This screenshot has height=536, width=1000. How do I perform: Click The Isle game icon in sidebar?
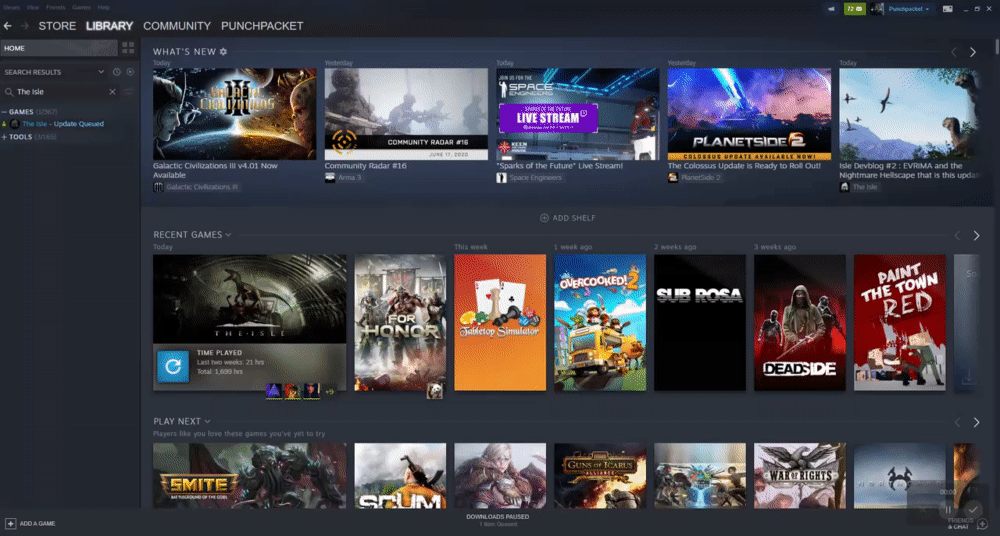[15, 124]
